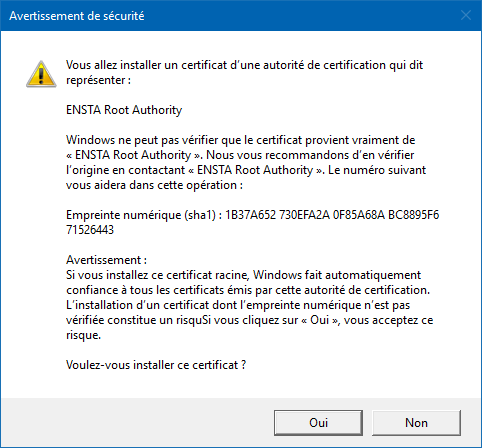
Task: Click the l'origine en contactant line
Action: click(x=246, y=170)
